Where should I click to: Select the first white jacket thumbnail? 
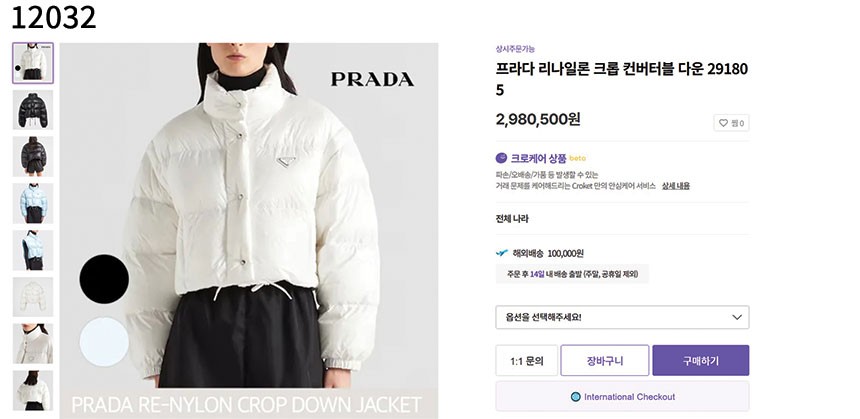click(33, 63)
